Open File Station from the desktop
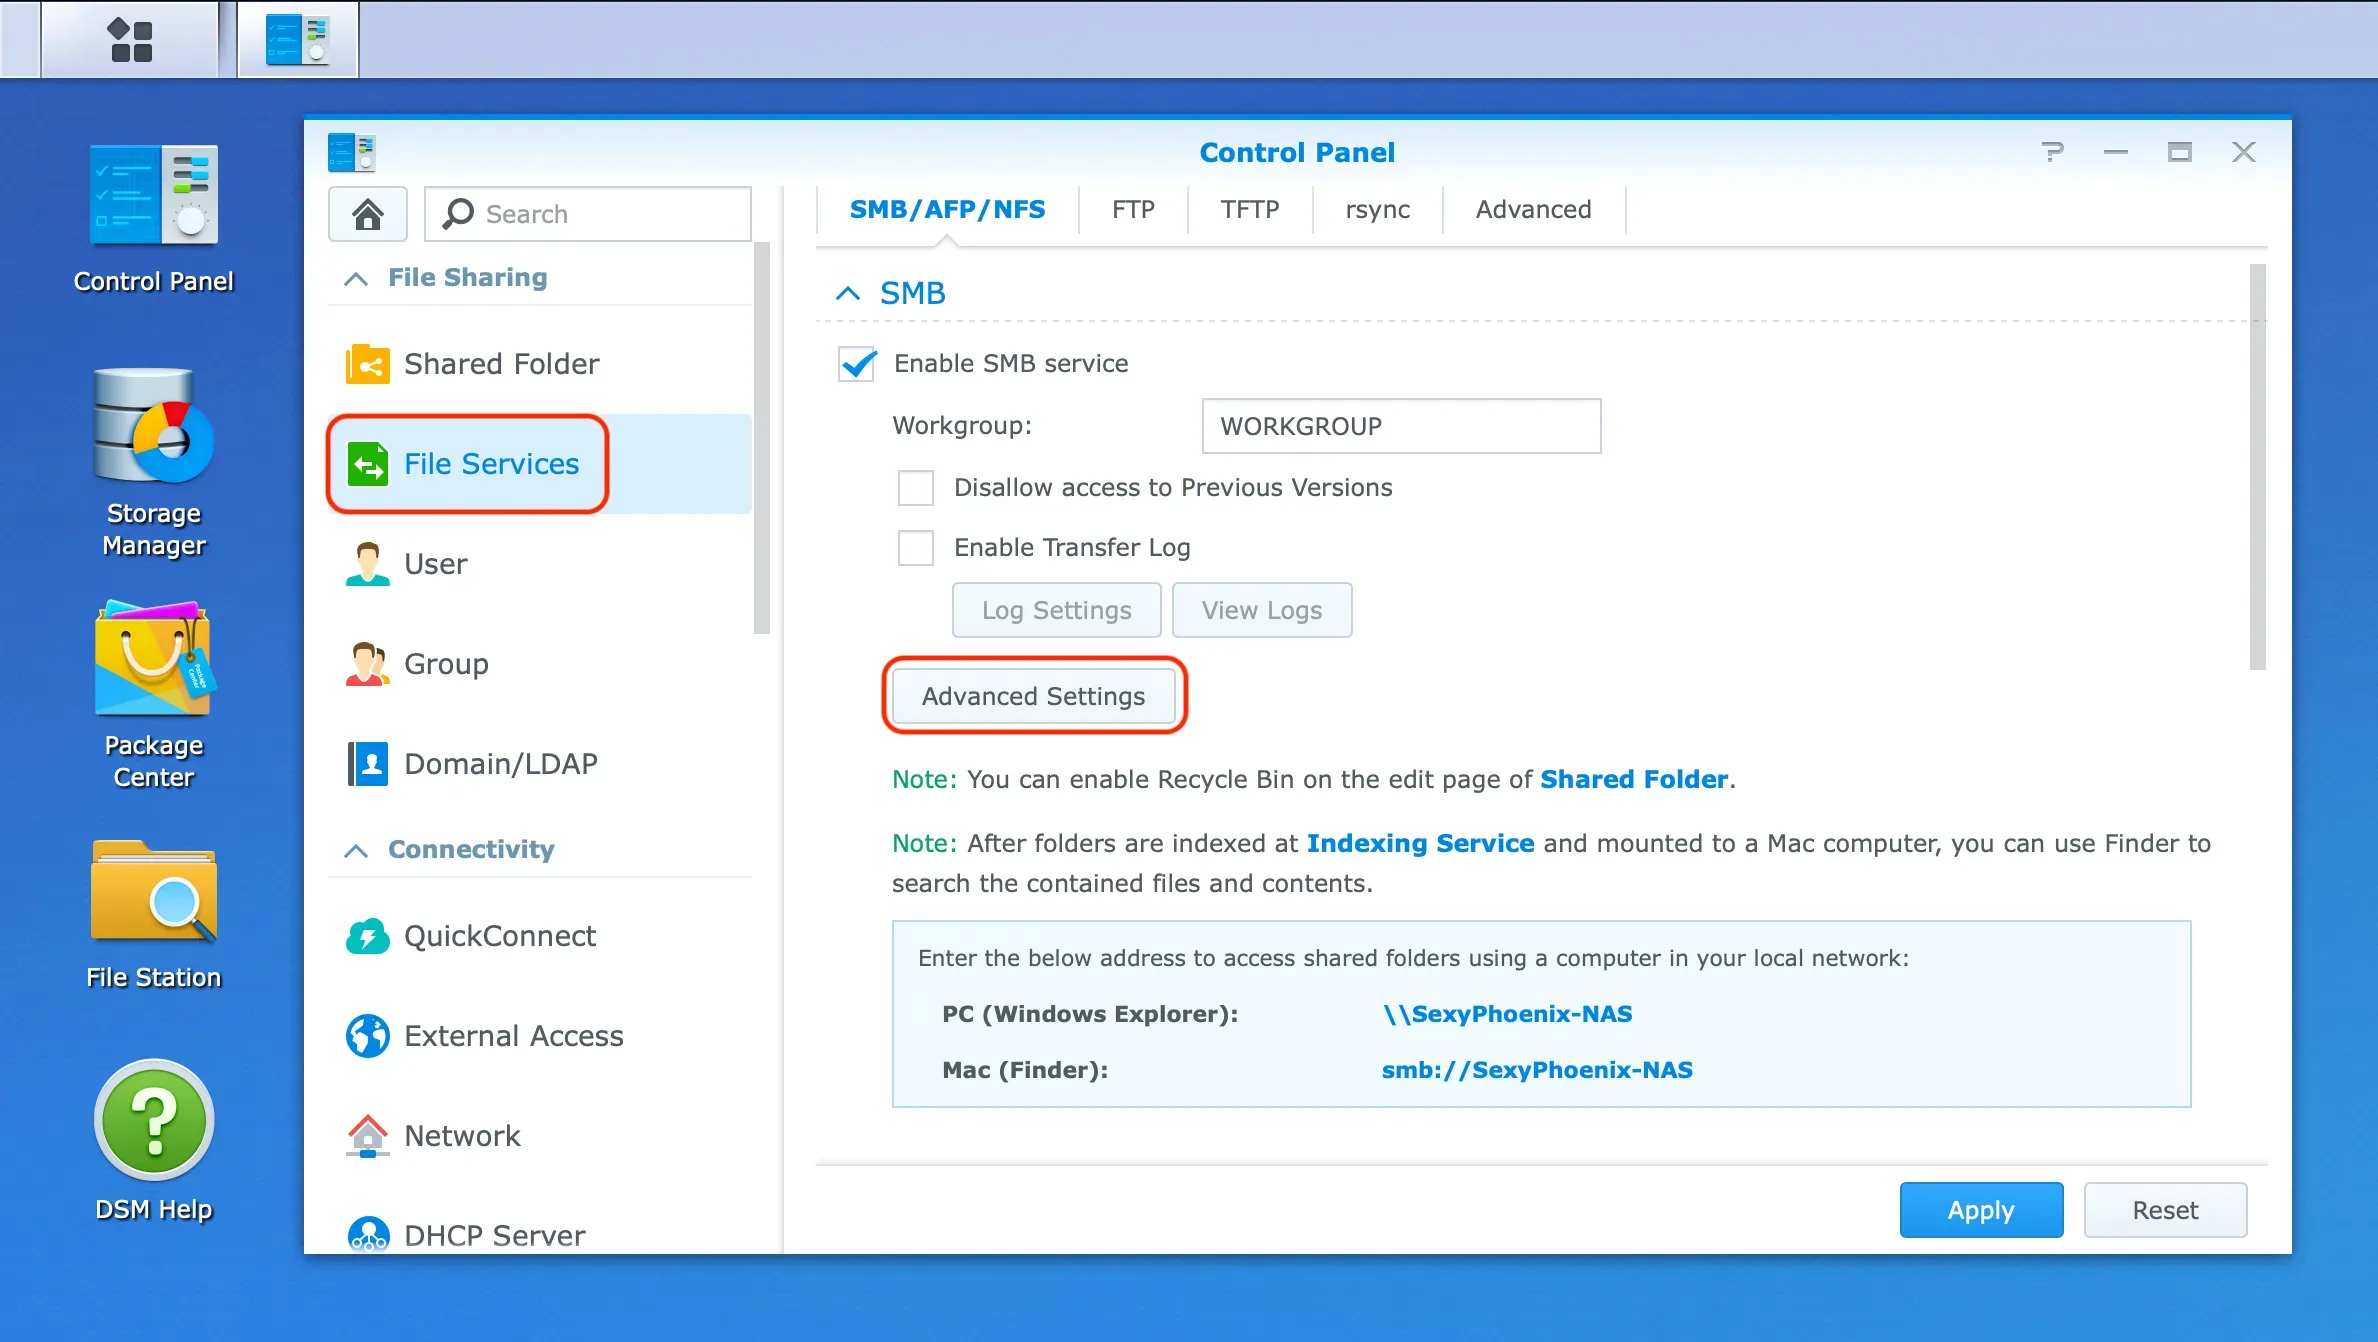 pyautogui.click(x=154, y=915)
